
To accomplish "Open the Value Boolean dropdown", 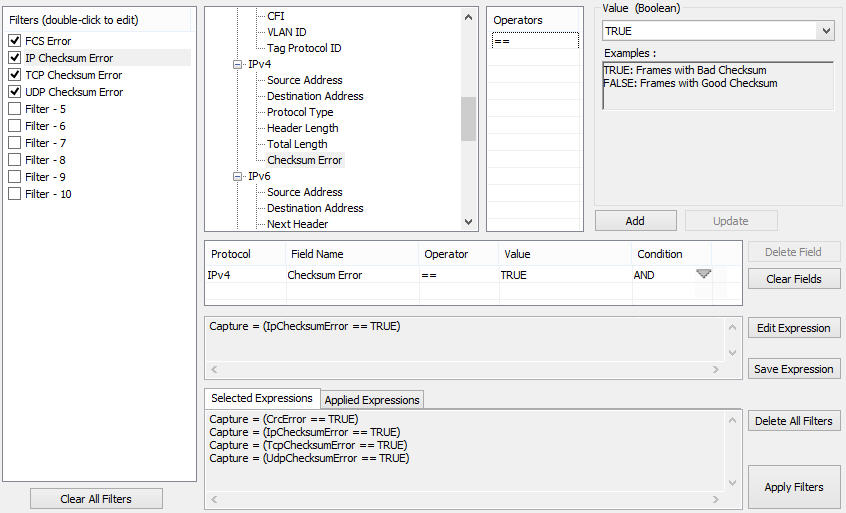I will pyautogui.click(x=826, y=31).
